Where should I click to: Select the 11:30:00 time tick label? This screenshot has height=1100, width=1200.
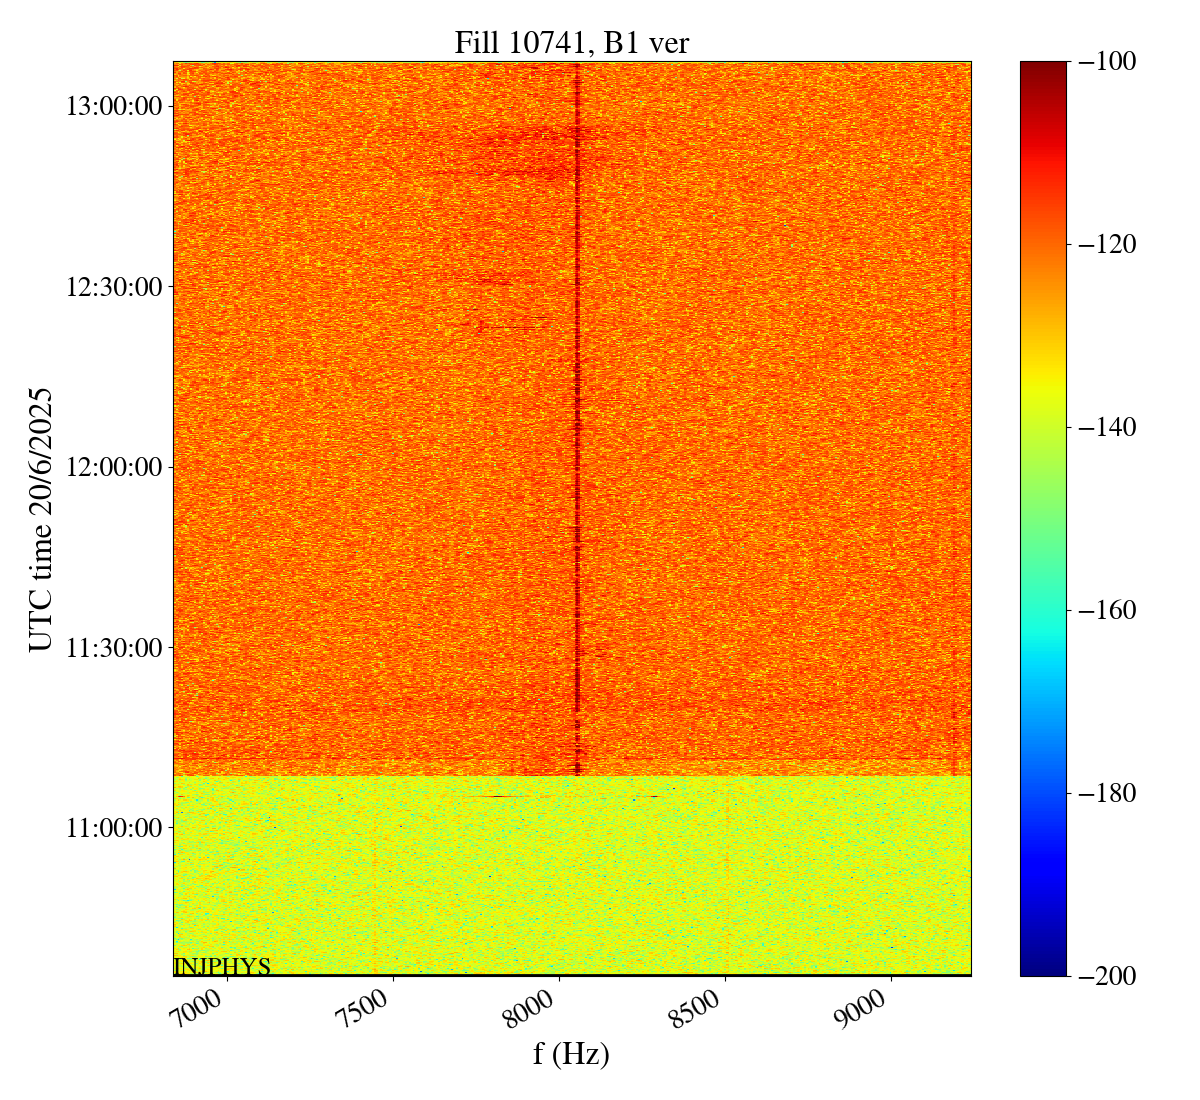[113, 648]
